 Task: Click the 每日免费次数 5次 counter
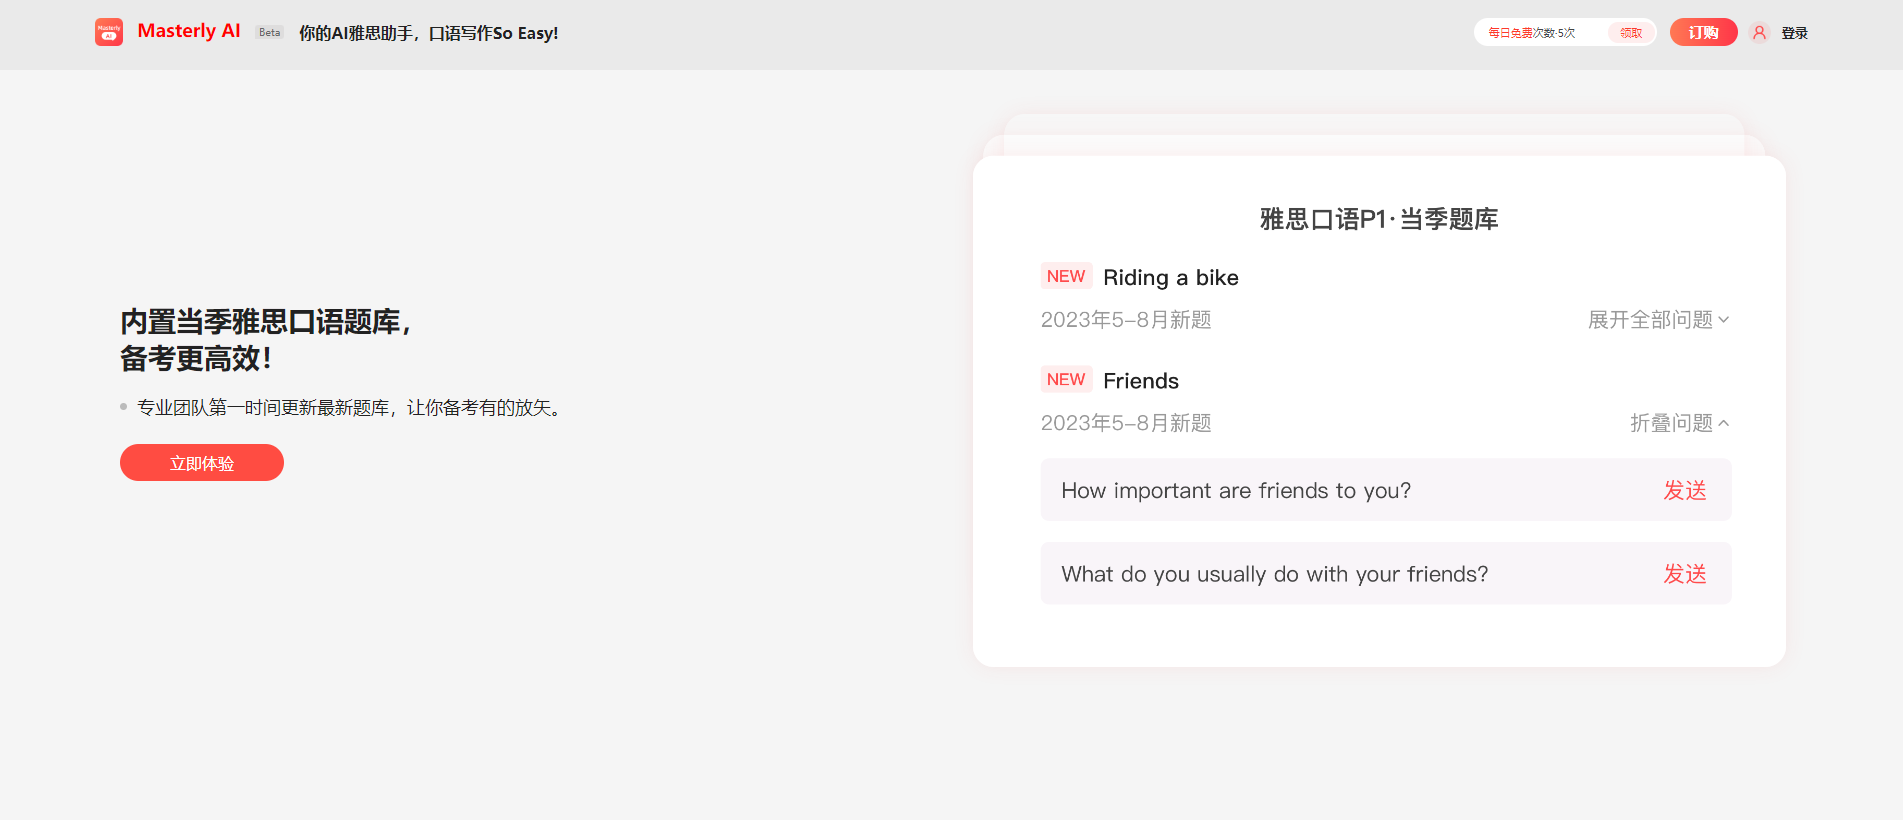click(1531, 33)
